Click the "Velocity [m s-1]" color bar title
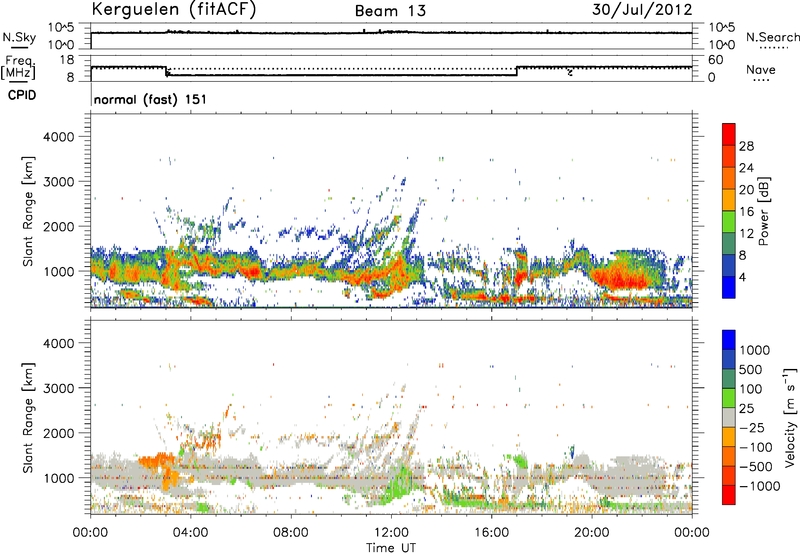800x554 pixels. coord(790,417)
